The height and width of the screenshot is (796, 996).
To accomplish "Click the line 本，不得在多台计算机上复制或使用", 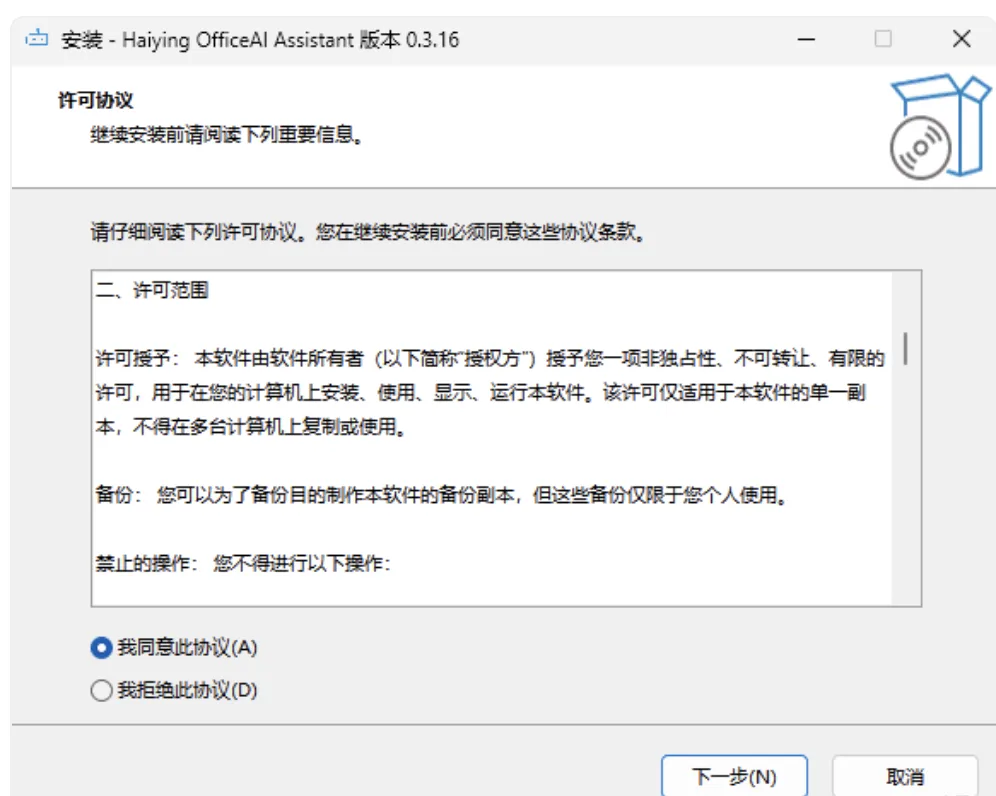I will 251,426.
